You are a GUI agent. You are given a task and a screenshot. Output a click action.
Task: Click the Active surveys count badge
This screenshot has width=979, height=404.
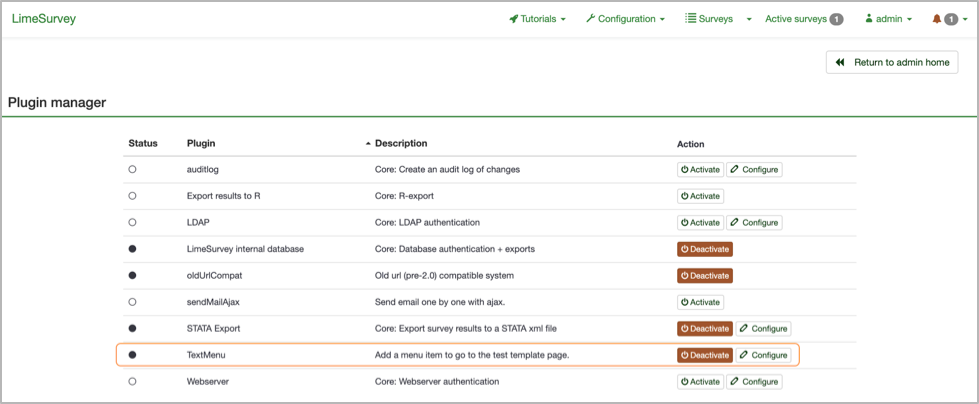coord(836,19)
